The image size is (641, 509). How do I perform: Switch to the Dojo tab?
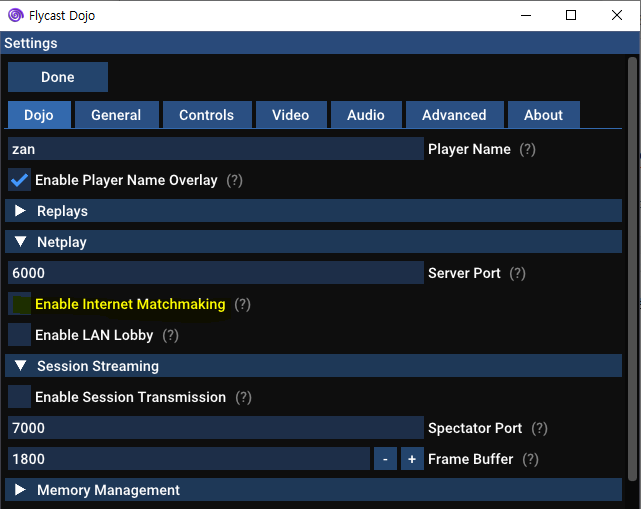point(39,115)
